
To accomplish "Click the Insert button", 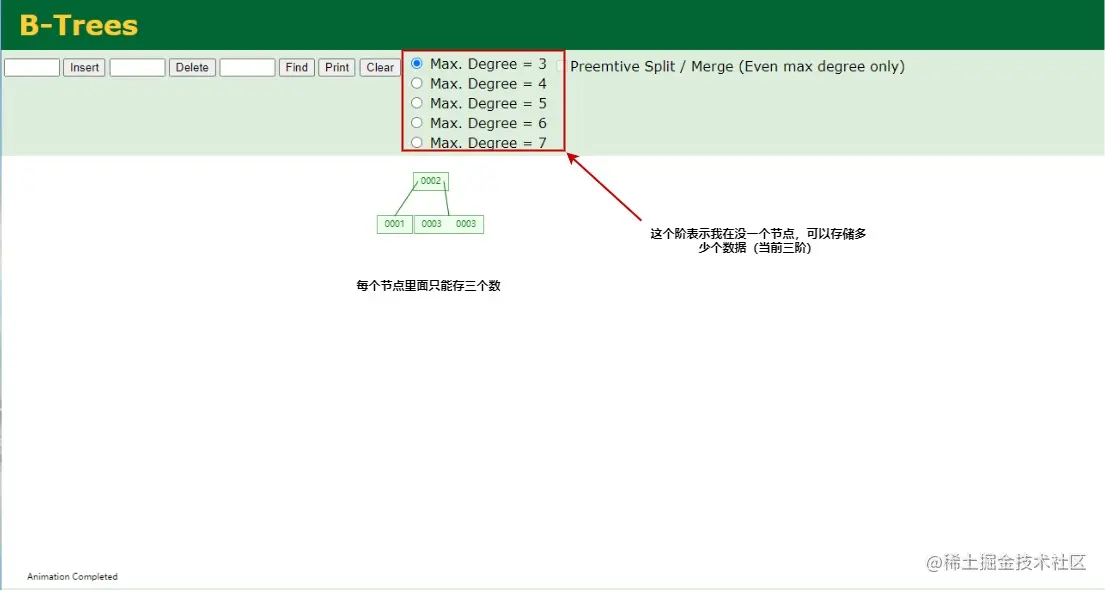I will tap(84, 67).
